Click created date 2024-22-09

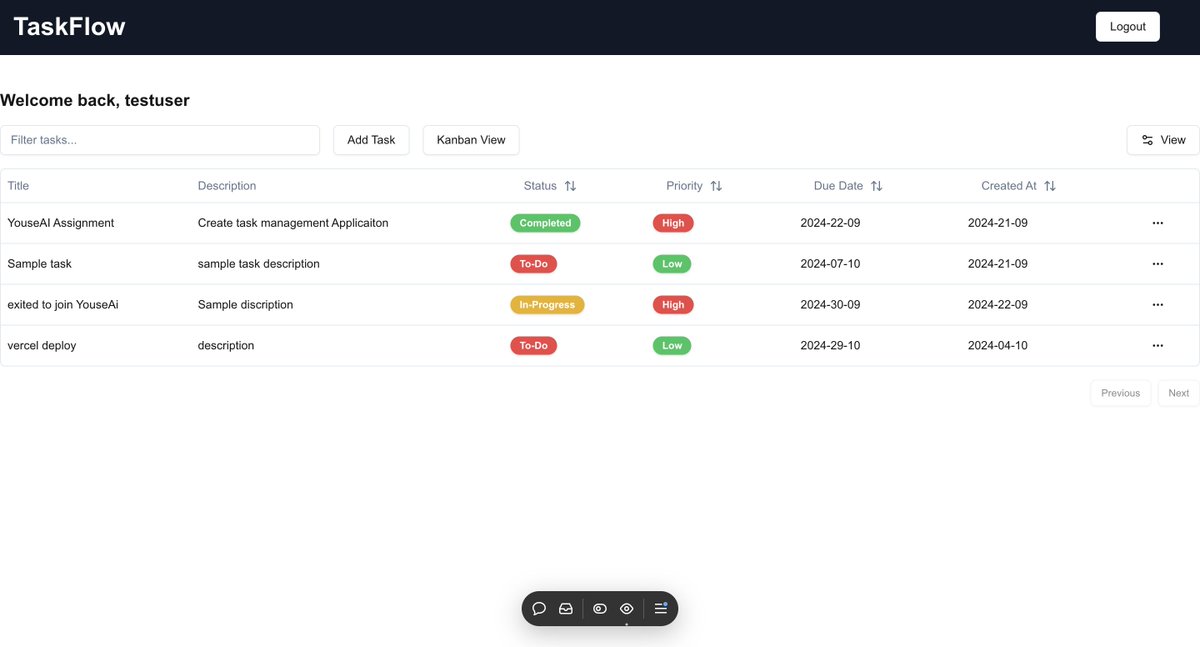pyautogui.click(x=998, y=305)
